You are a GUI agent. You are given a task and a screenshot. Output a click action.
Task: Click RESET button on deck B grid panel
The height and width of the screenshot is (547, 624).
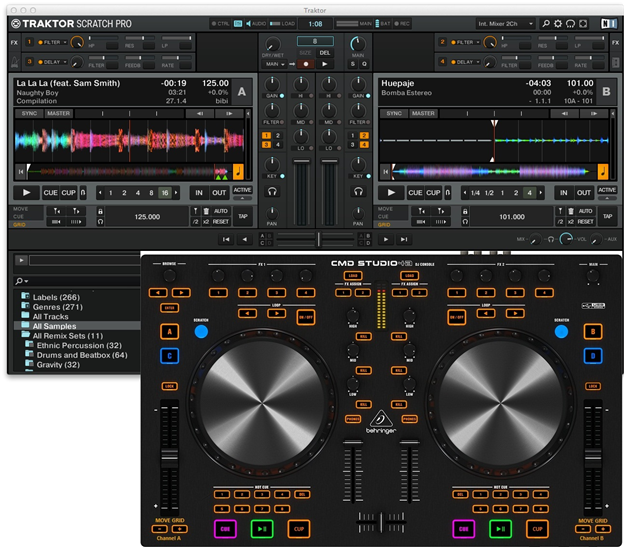pyautogui.click(x=585, y=222)
